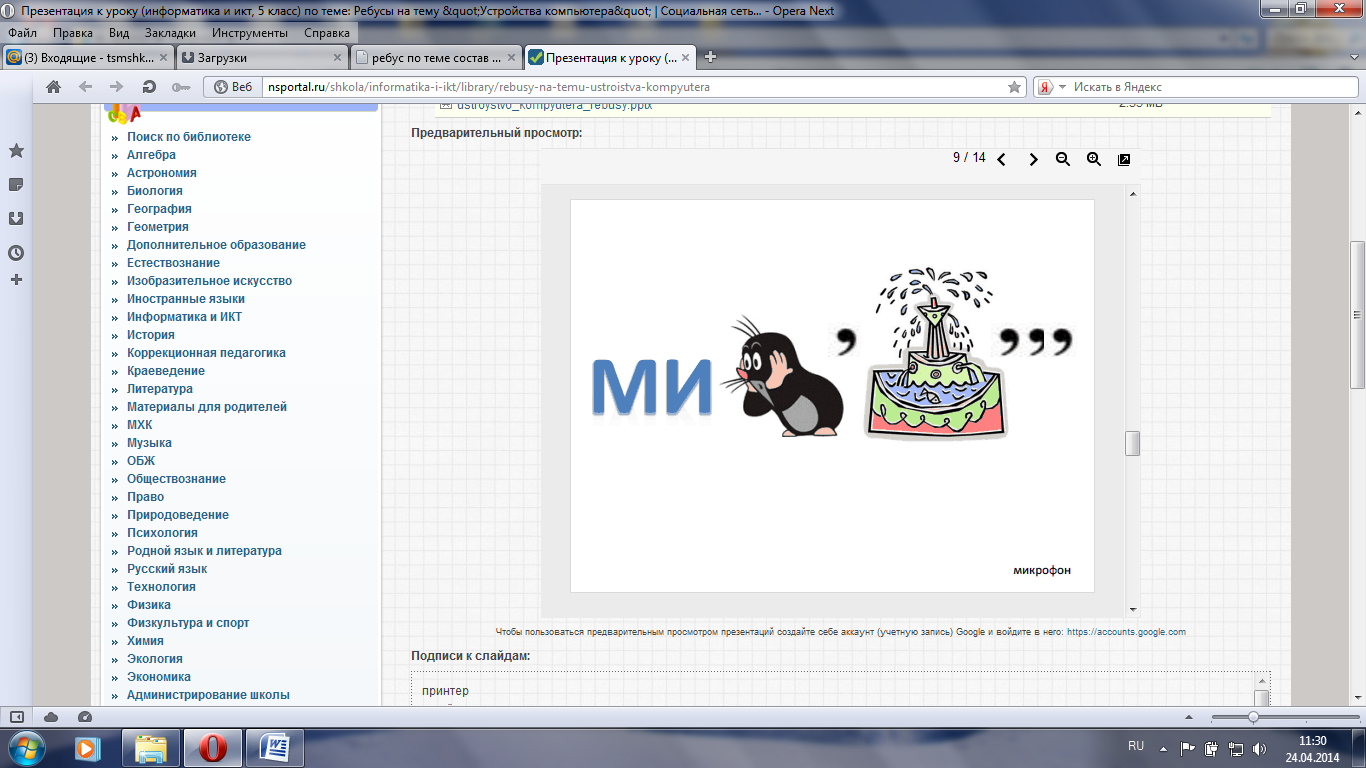1366x768 pixels.
Task: Zoom out the slide preview
Action: click(x=1063, y=159)
